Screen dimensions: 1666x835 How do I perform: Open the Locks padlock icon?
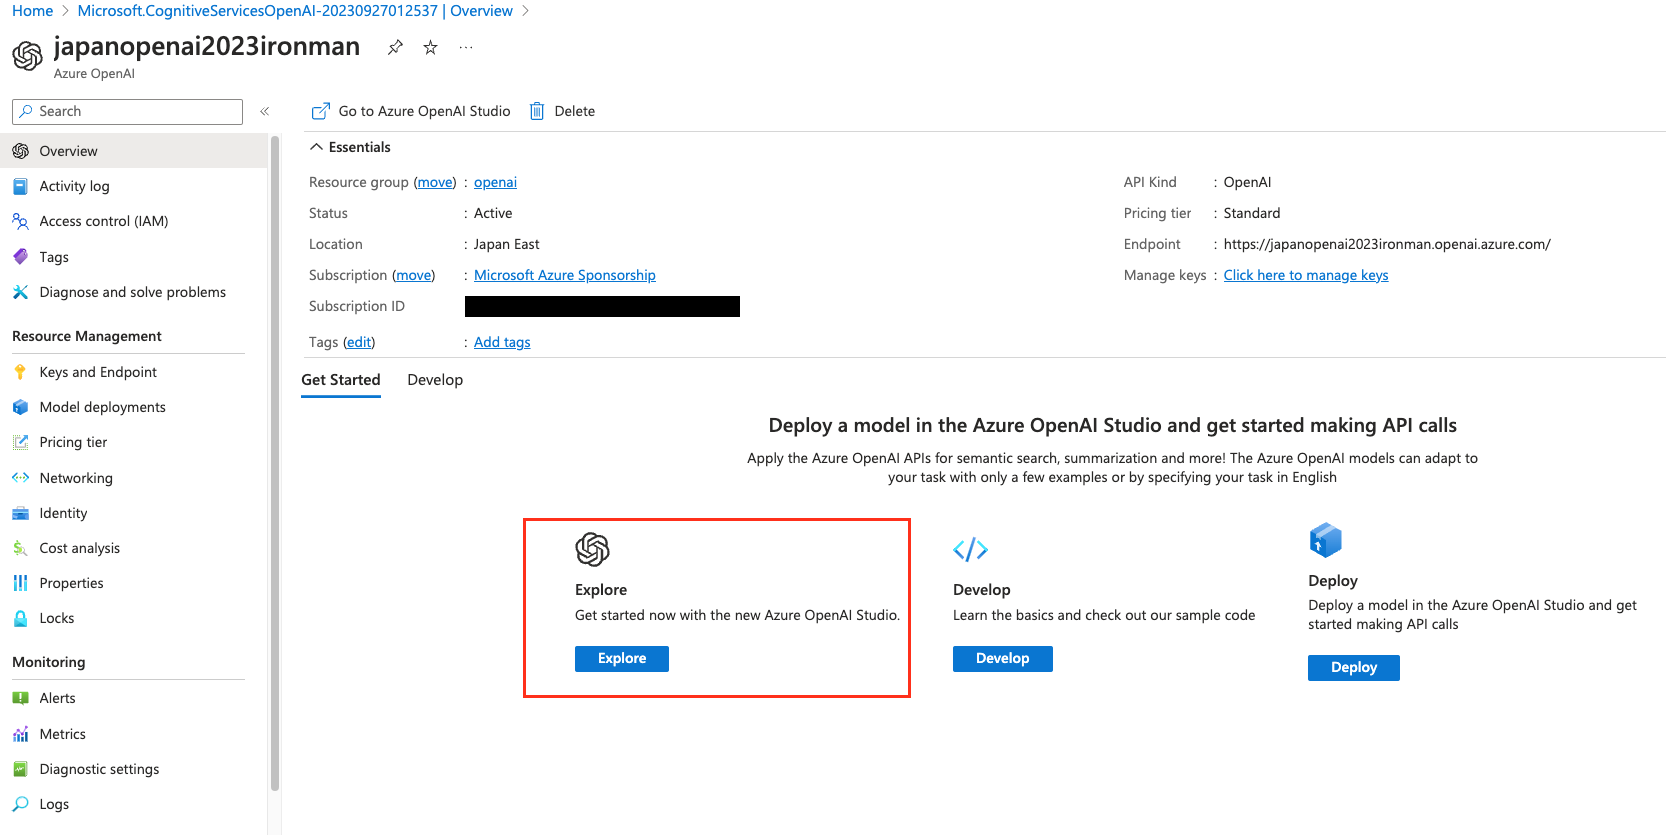pyautogui.click(x=20, y=618)
